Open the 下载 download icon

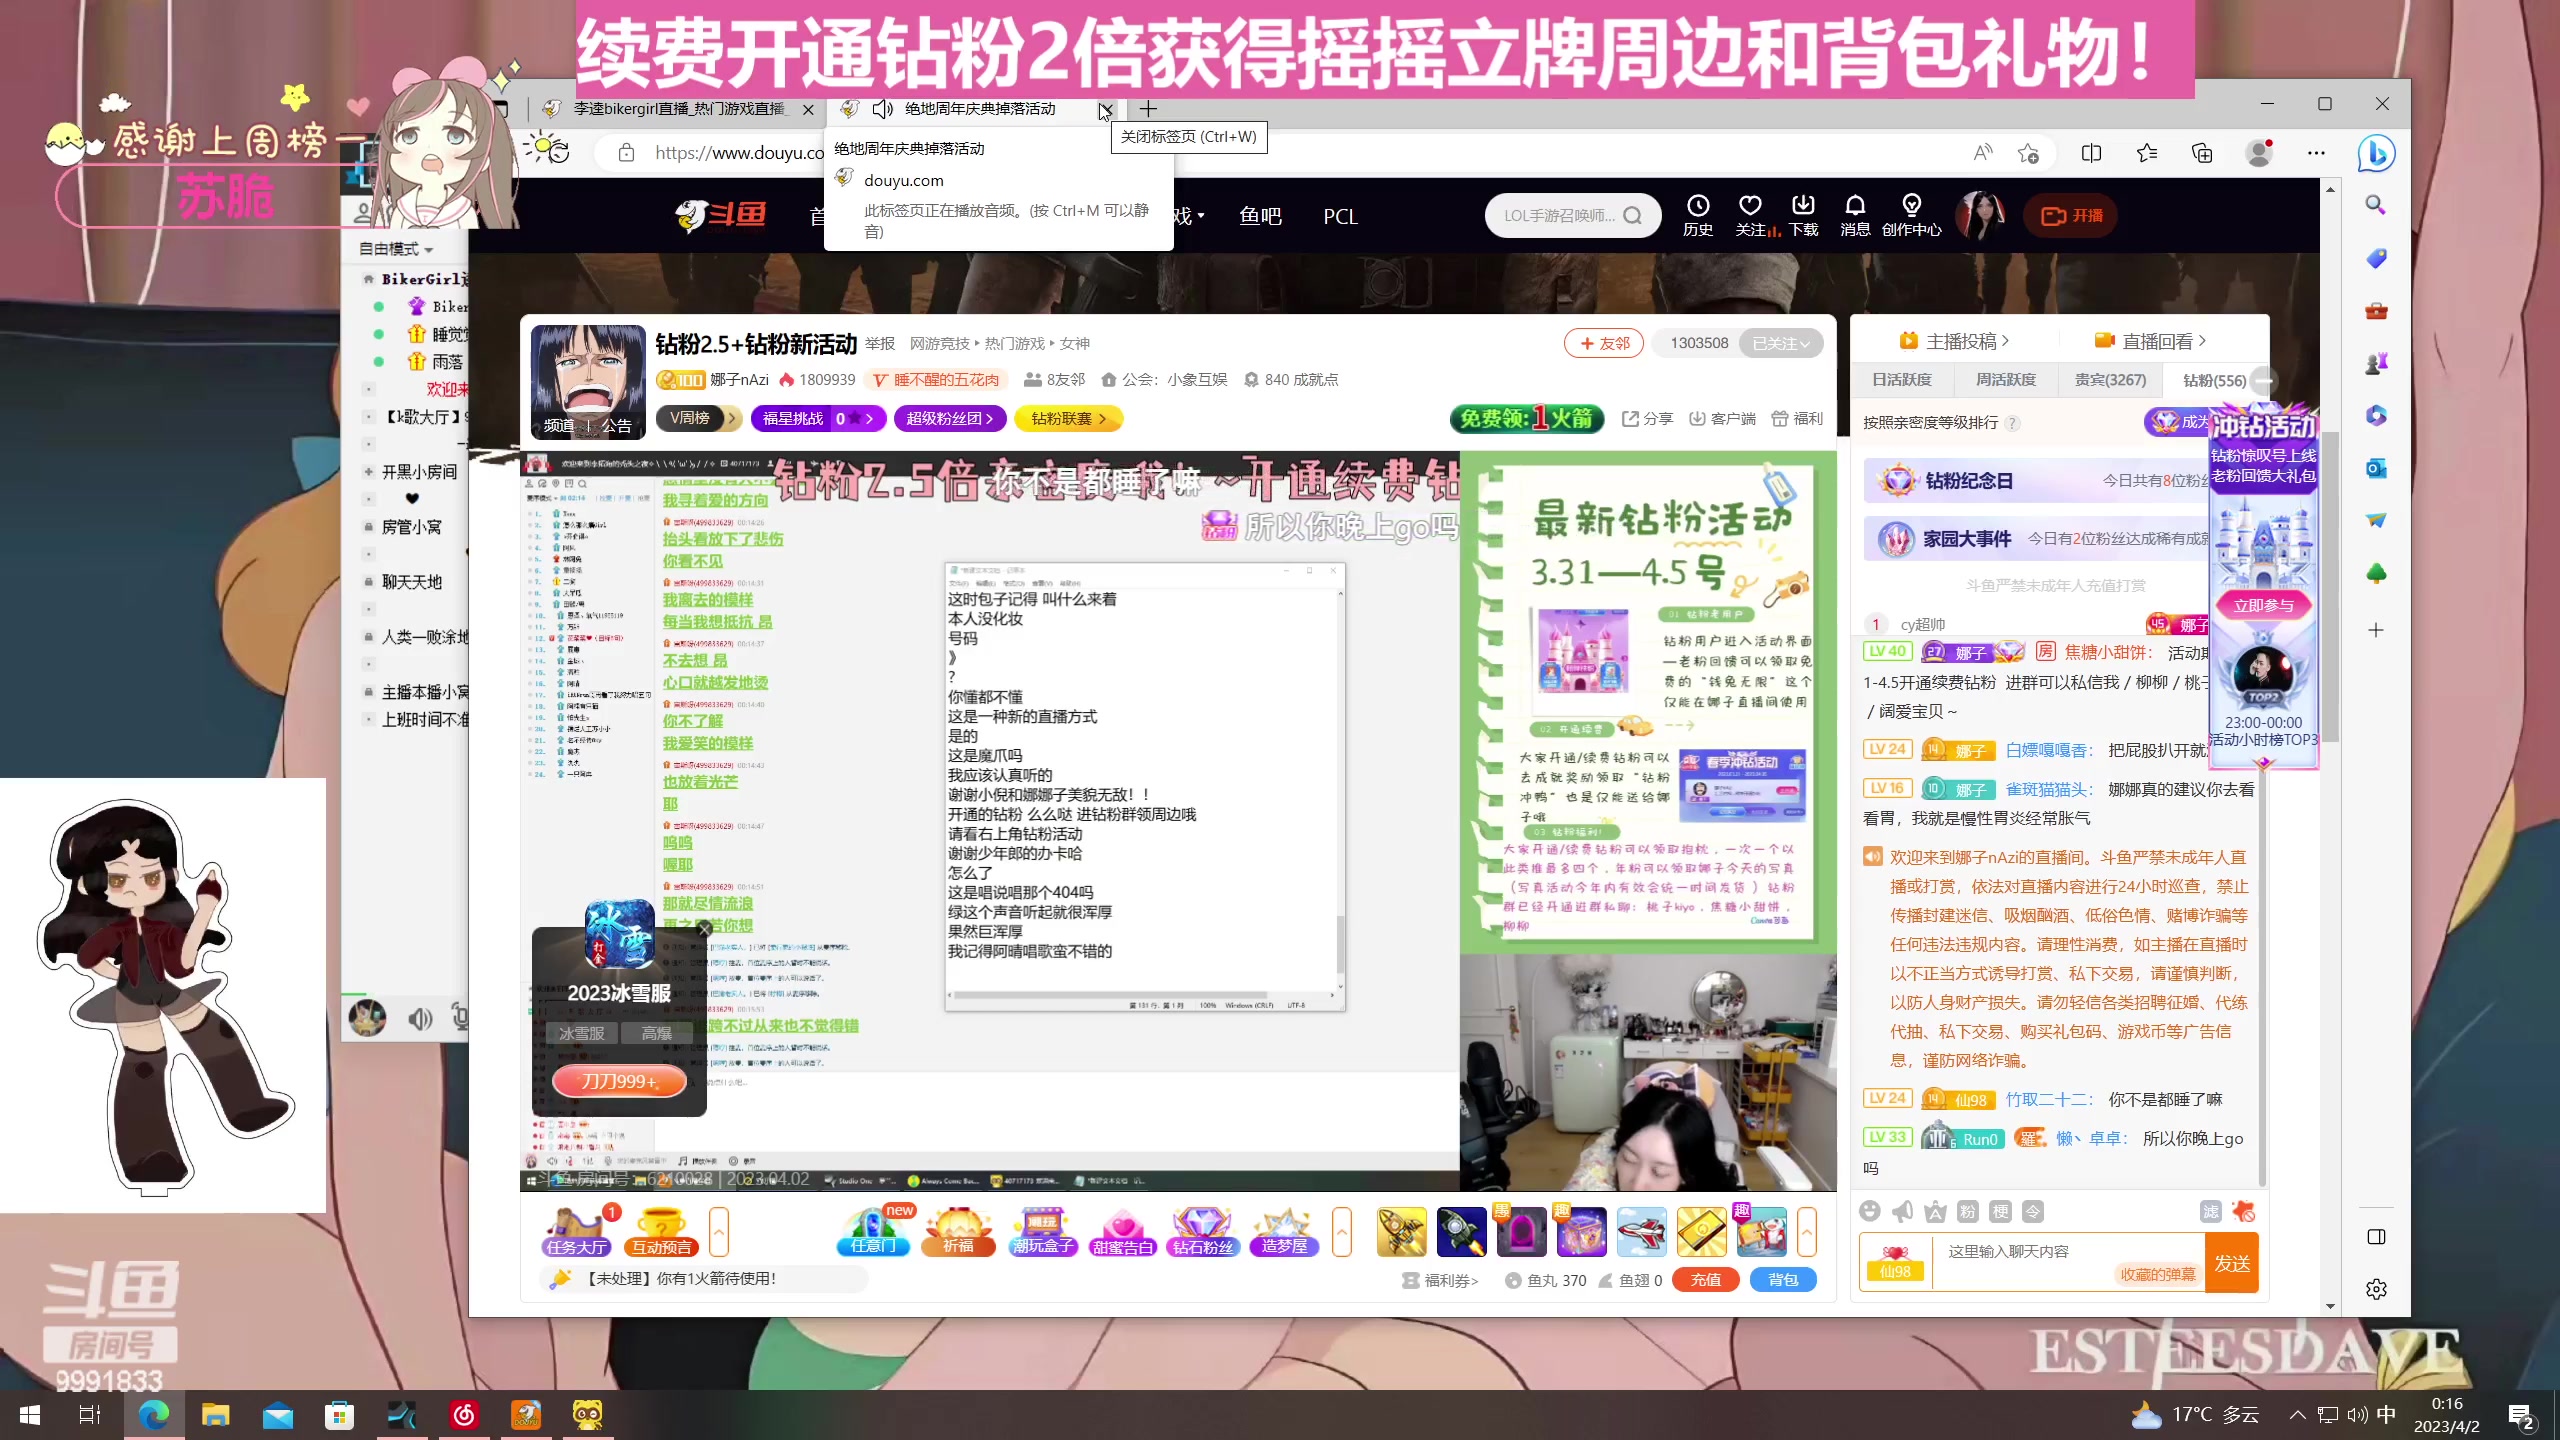point(1803,215)
